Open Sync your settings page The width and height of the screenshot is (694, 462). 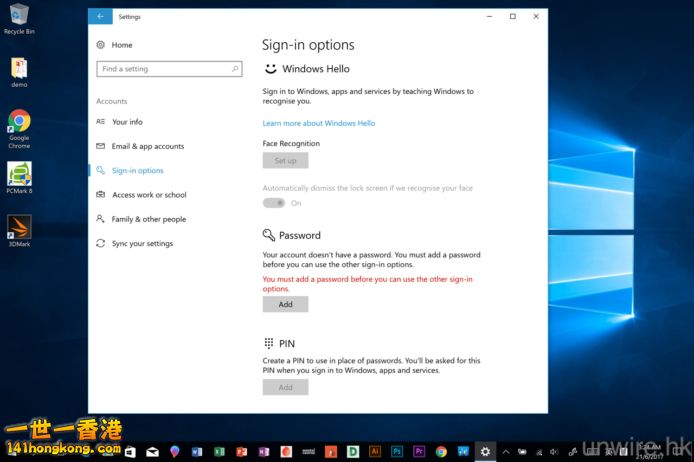point(142,243)
